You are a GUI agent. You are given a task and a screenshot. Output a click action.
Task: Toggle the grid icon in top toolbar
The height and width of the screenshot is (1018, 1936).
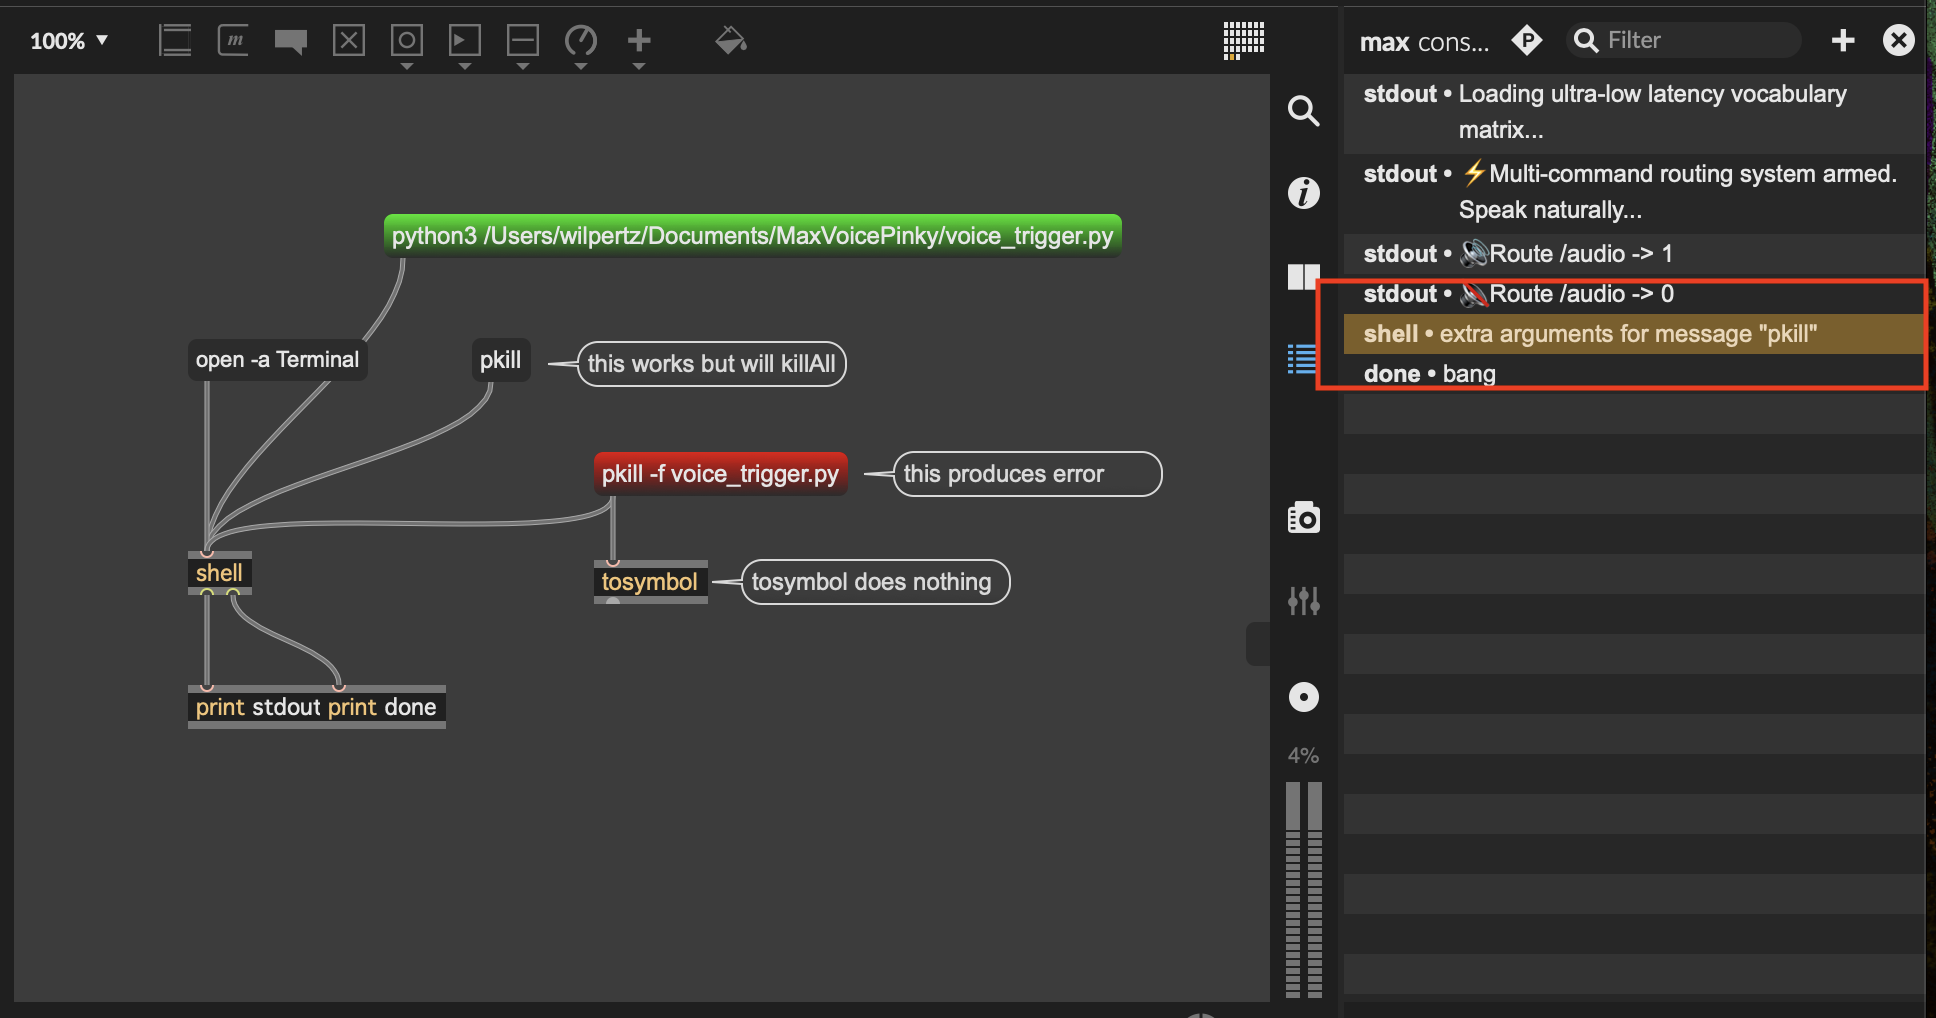pos(1244,40)
